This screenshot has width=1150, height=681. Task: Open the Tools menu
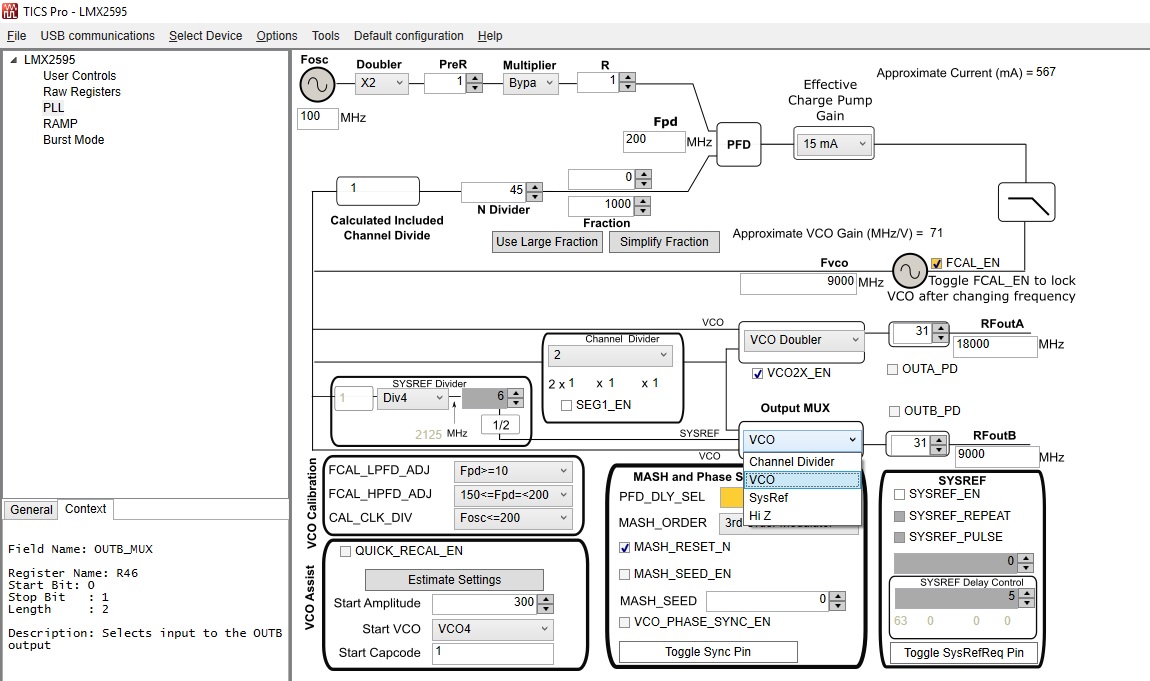pos(326,36)
